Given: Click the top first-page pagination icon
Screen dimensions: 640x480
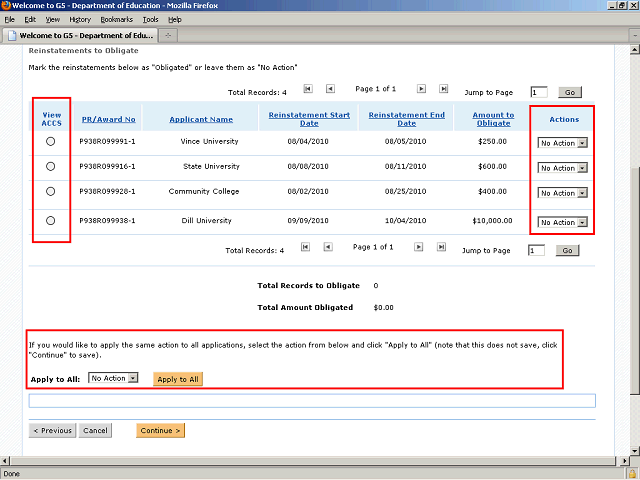Looking at the screenshot, I should [307, 89].
